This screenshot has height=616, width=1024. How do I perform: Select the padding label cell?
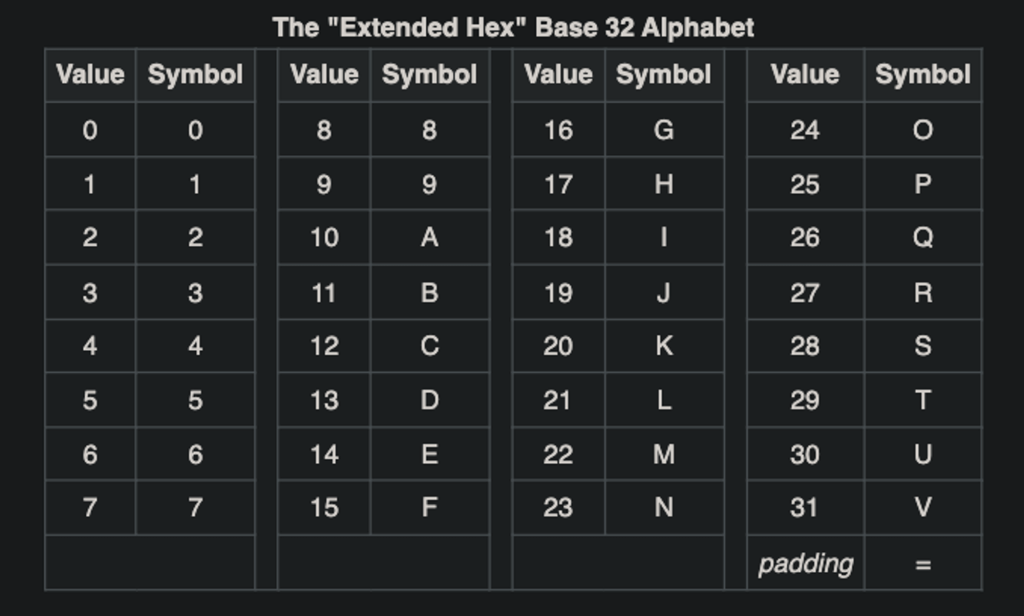click(x=805, y=564)
